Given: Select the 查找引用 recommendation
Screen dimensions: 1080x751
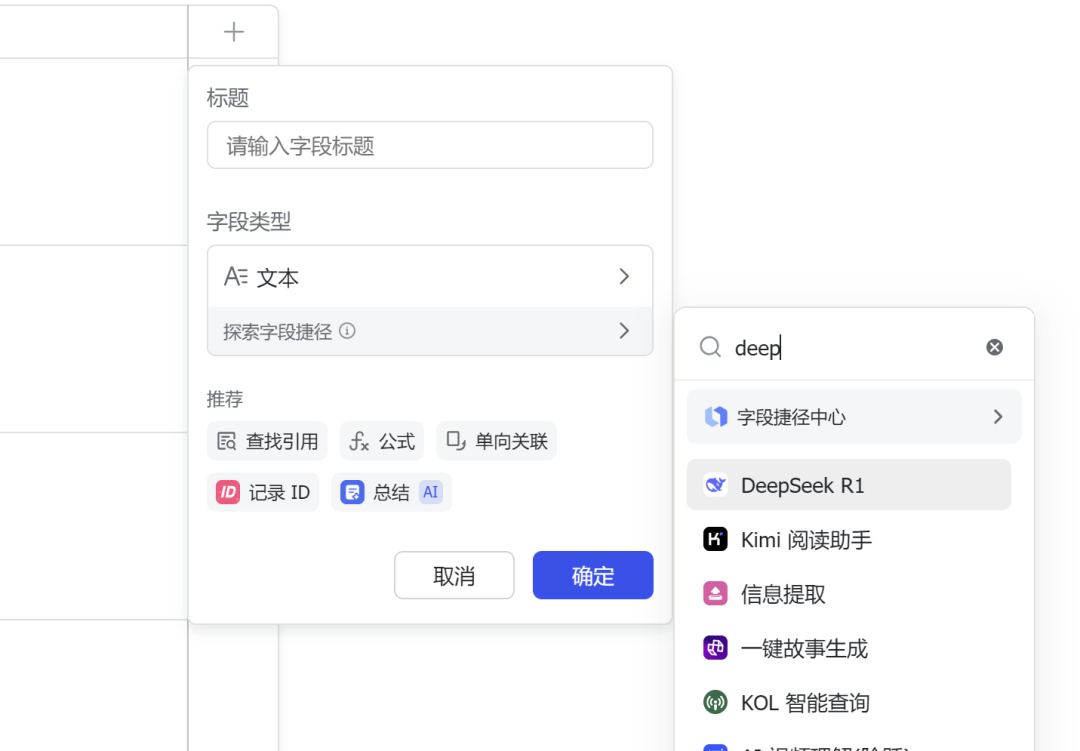Looking at the screenshot, I should click(x=267, y=441).
